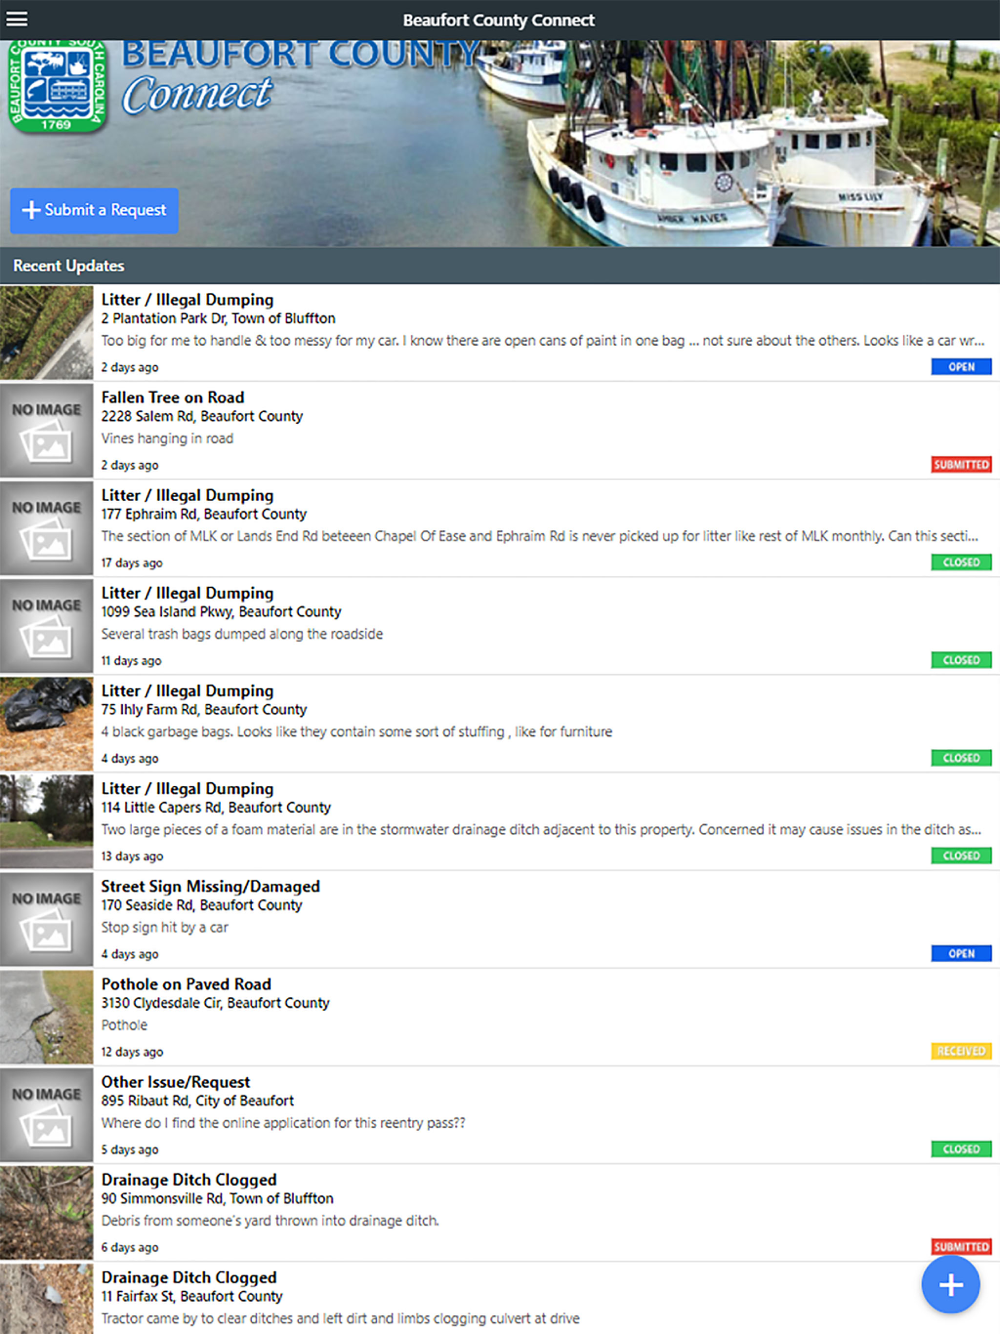The width and height of the screenshot is (1000, 1334).
Task: Select the '2228 Salem Rd, Beaufort County' address
Action: coord(202,416)
